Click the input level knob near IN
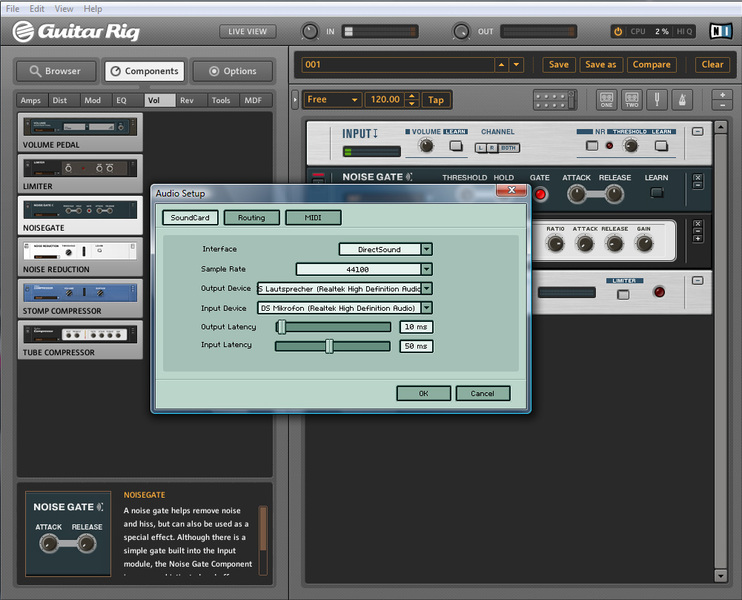The height and width of the screenshot is (600, 742). (x=310, y=32)
